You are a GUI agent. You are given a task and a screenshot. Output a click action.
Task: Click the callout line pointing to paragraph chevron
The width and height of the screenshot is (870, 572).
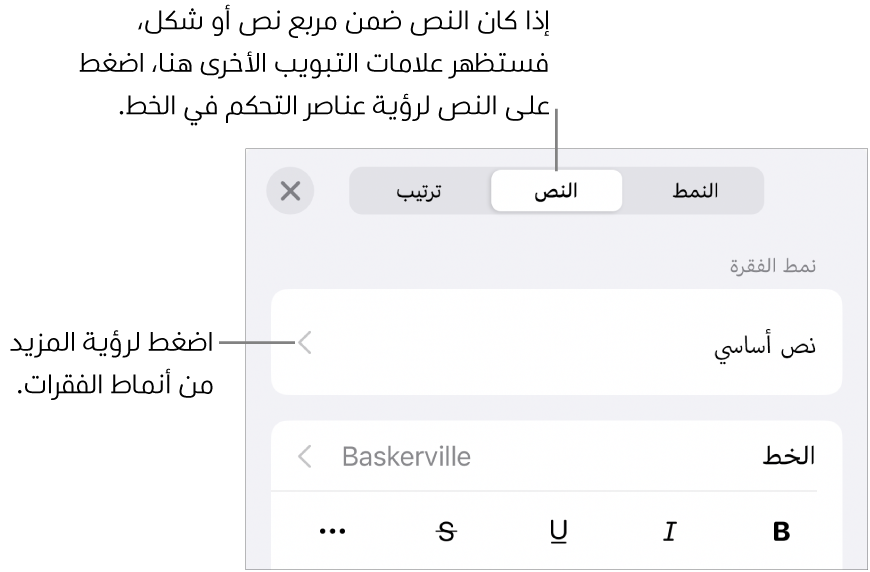point(256,344)
